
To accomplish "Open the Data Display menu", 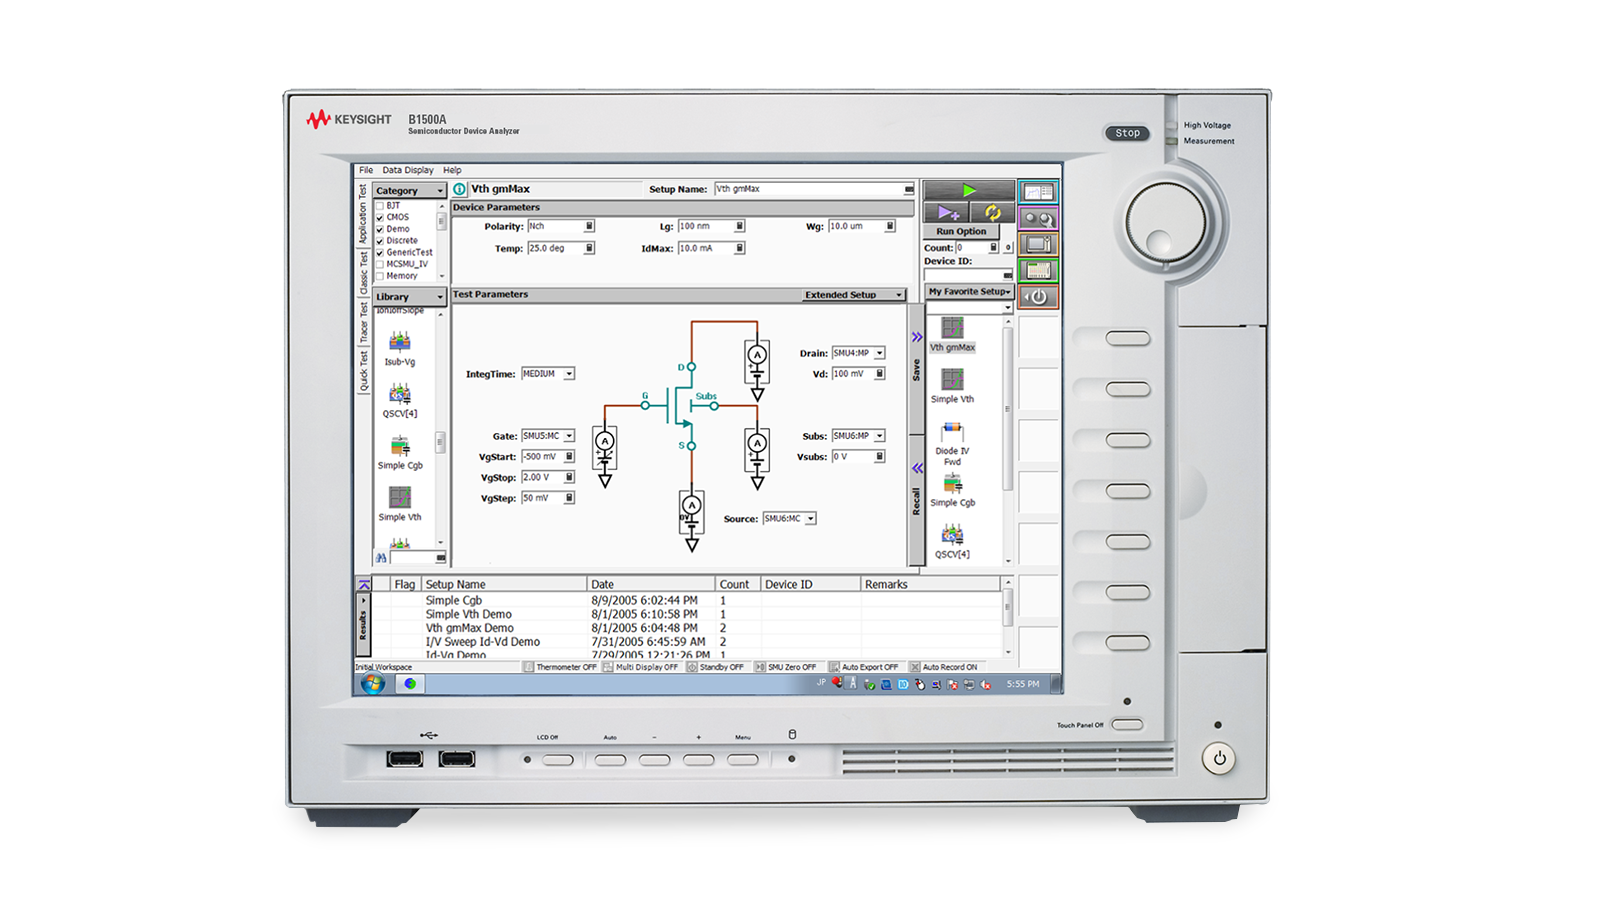I will [x=408, y=170].
